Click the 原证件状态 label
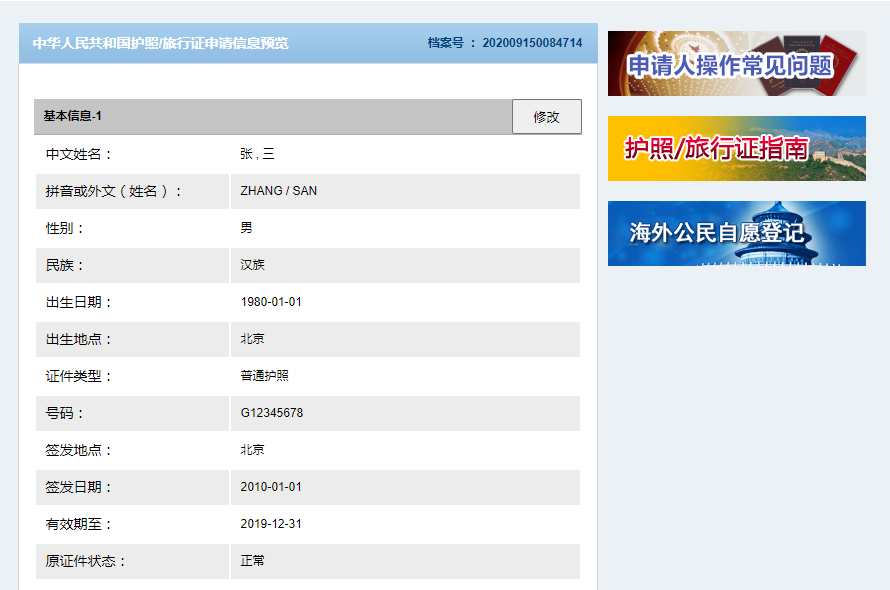Image resolution: width=890 pixels, height=590 pixels. point(86,562)
